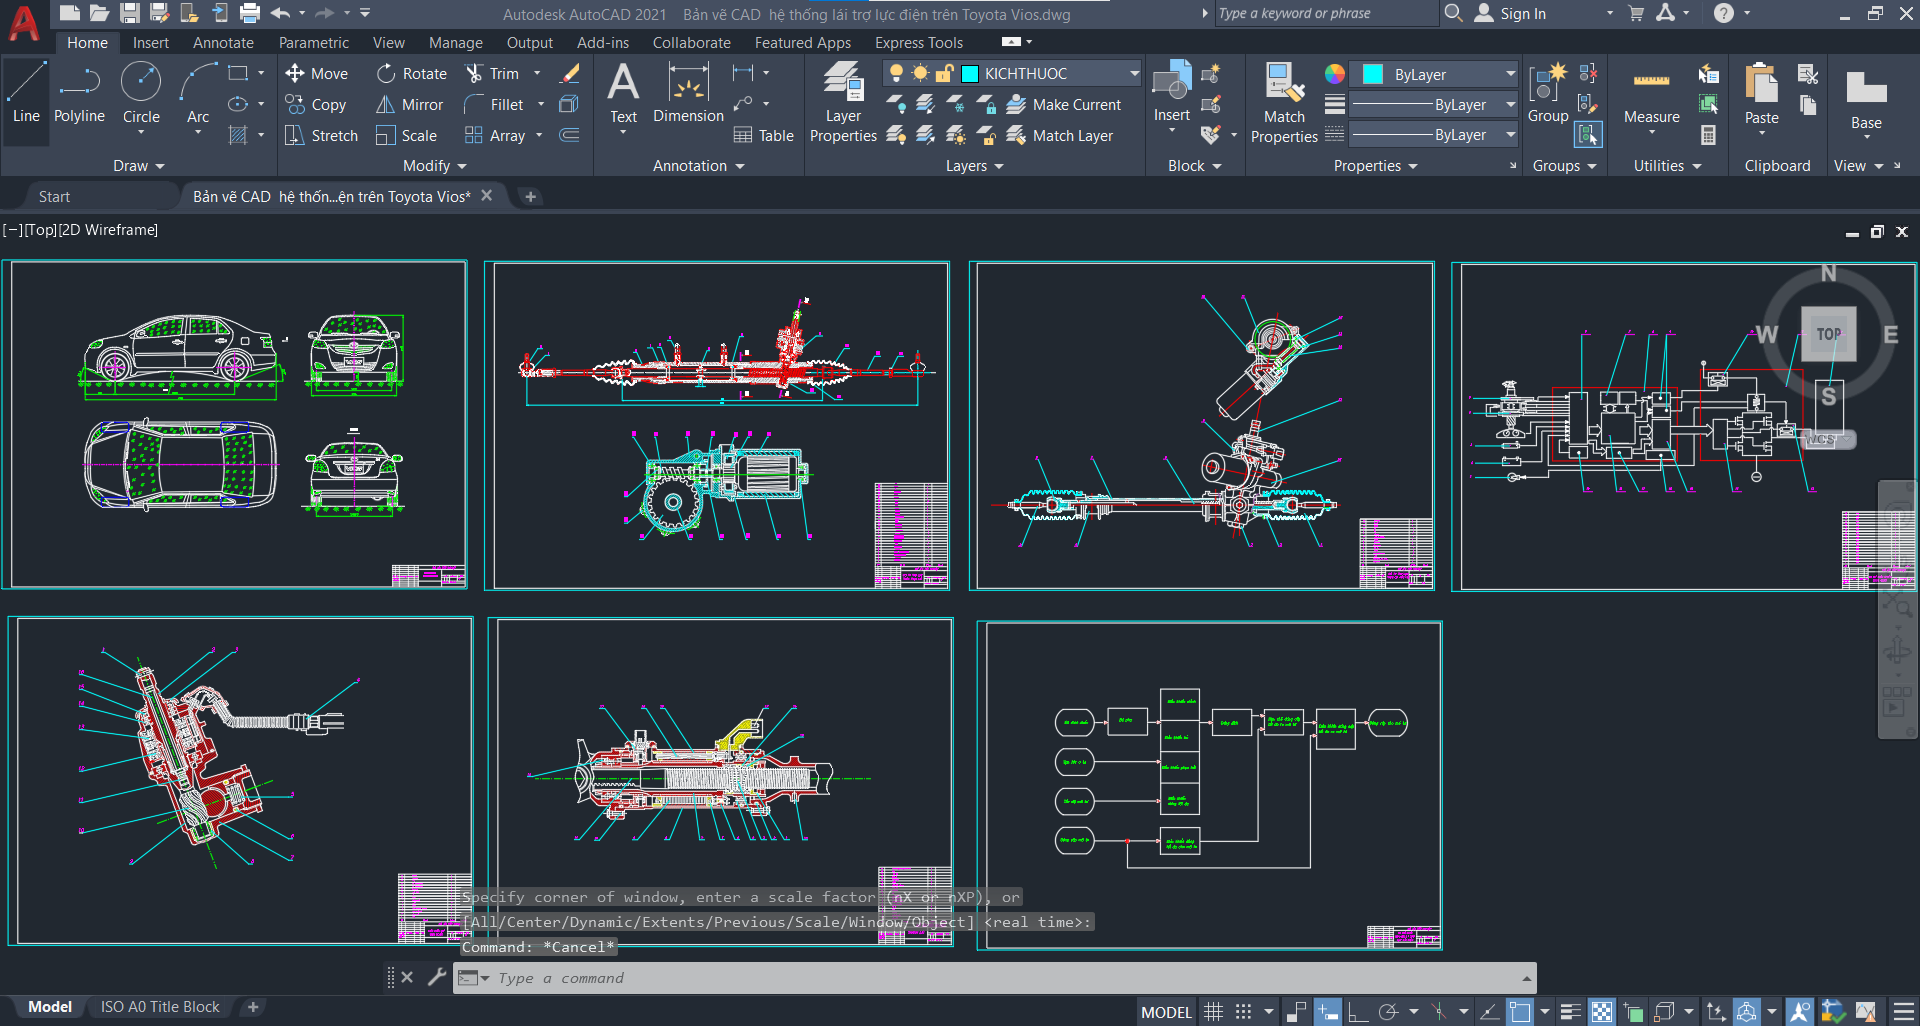Open command history dropdown arrow
The width and height of the screenshot is (1920, 1026).
[x=1526, y=978]
